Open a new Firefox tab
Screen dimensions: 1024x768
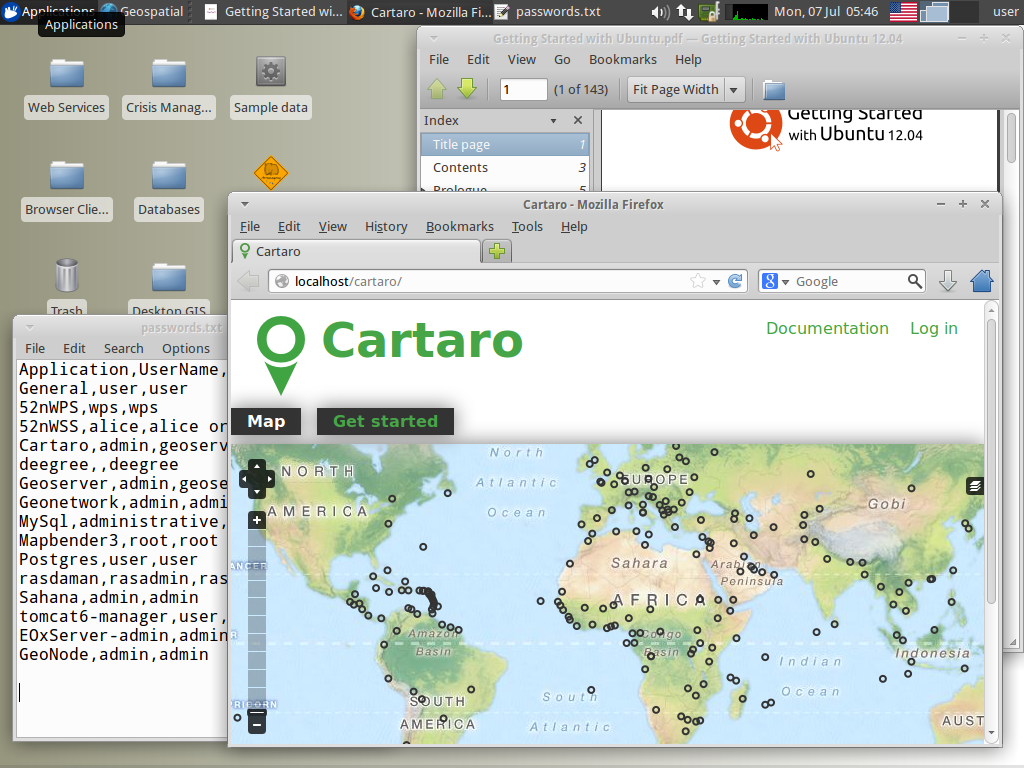pos(497,251)
